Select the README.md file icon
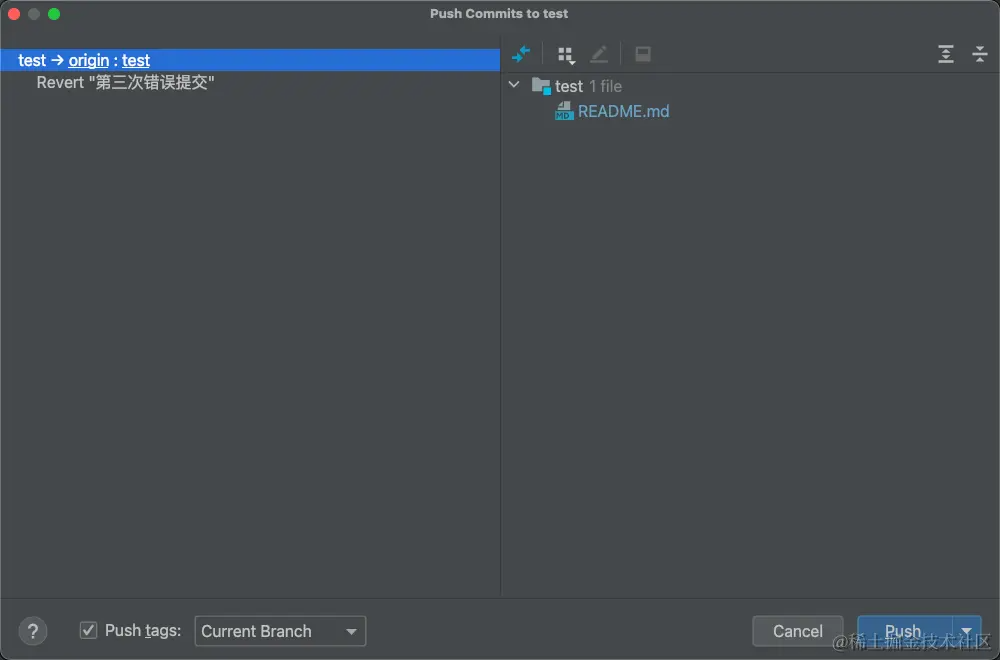This screenshot has width=1000, height=660. click(x=564, y=111)
